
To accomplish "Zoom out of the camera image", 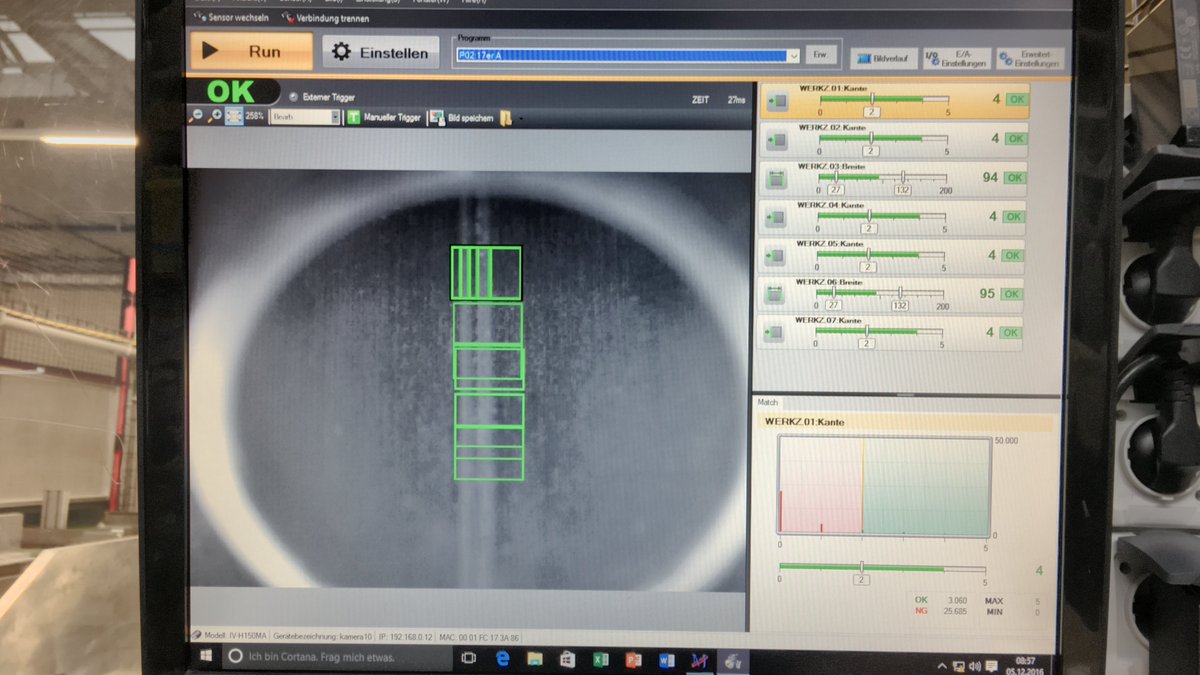I will (x=197, y=117).
